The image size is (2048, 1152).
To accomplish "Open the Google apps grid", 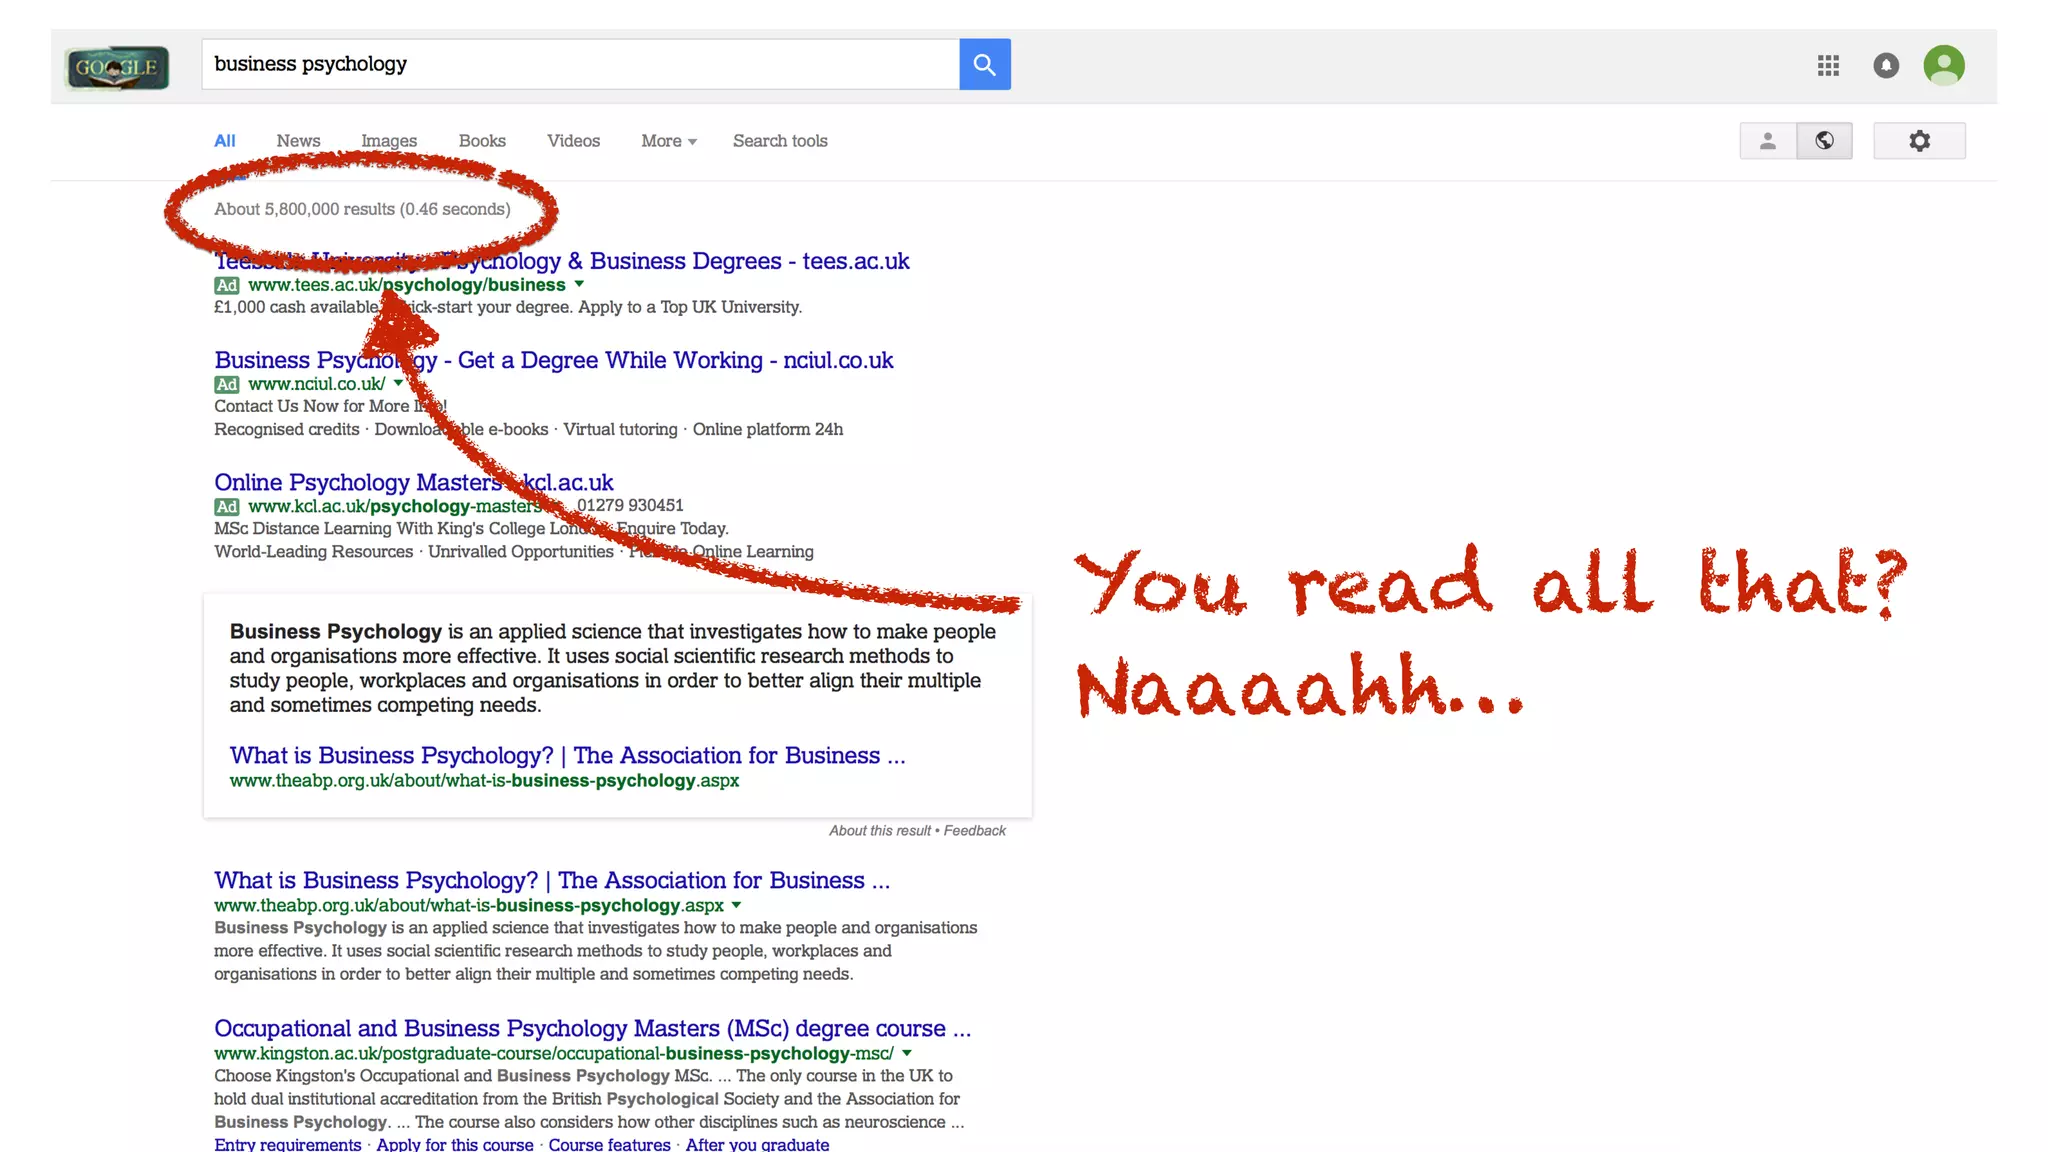I will click(x=1828, y=65).
